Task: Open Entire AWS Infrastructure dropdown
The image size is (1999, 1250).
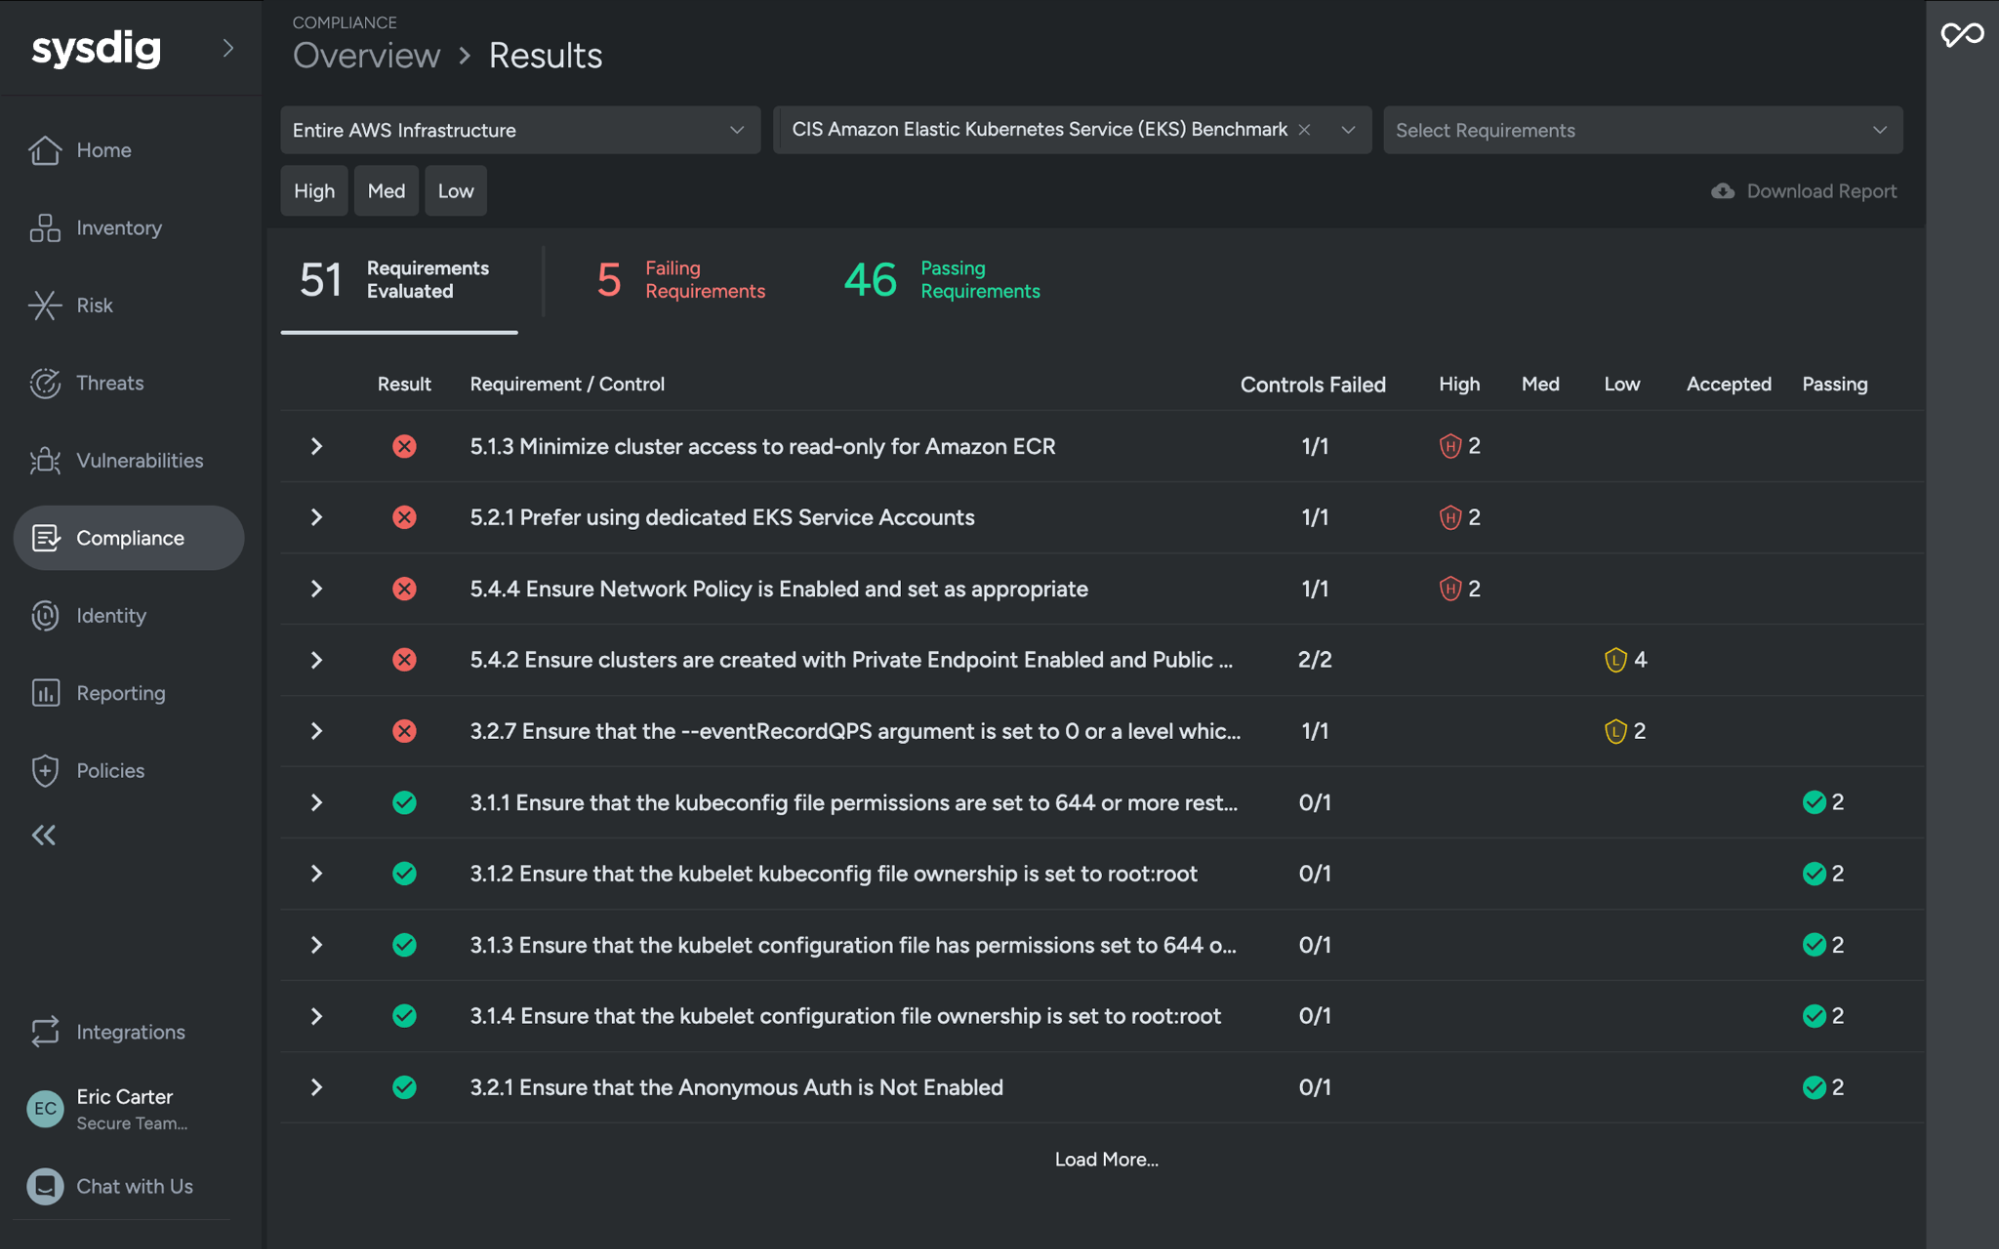Action: coord(519,130)
